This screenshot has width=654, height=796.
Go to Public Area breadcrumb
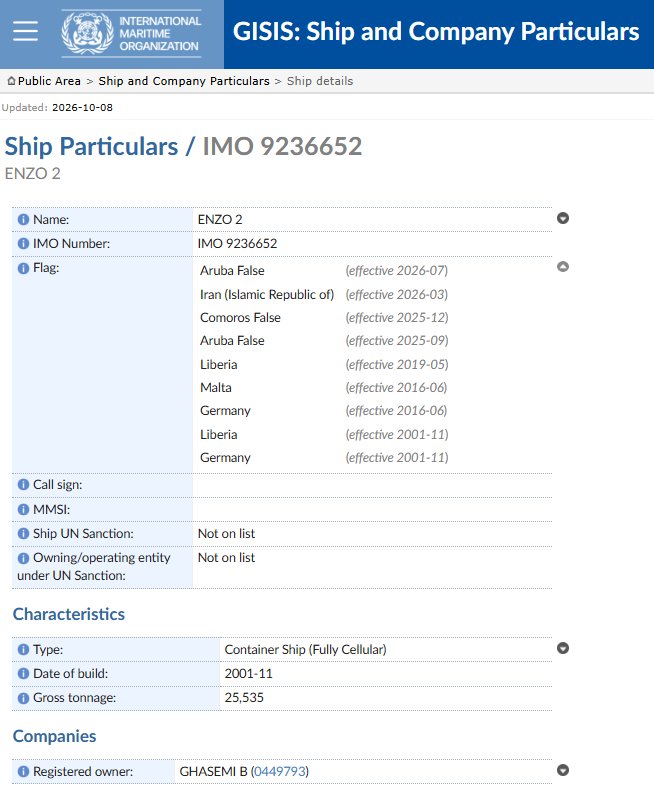tap(44, 81)
